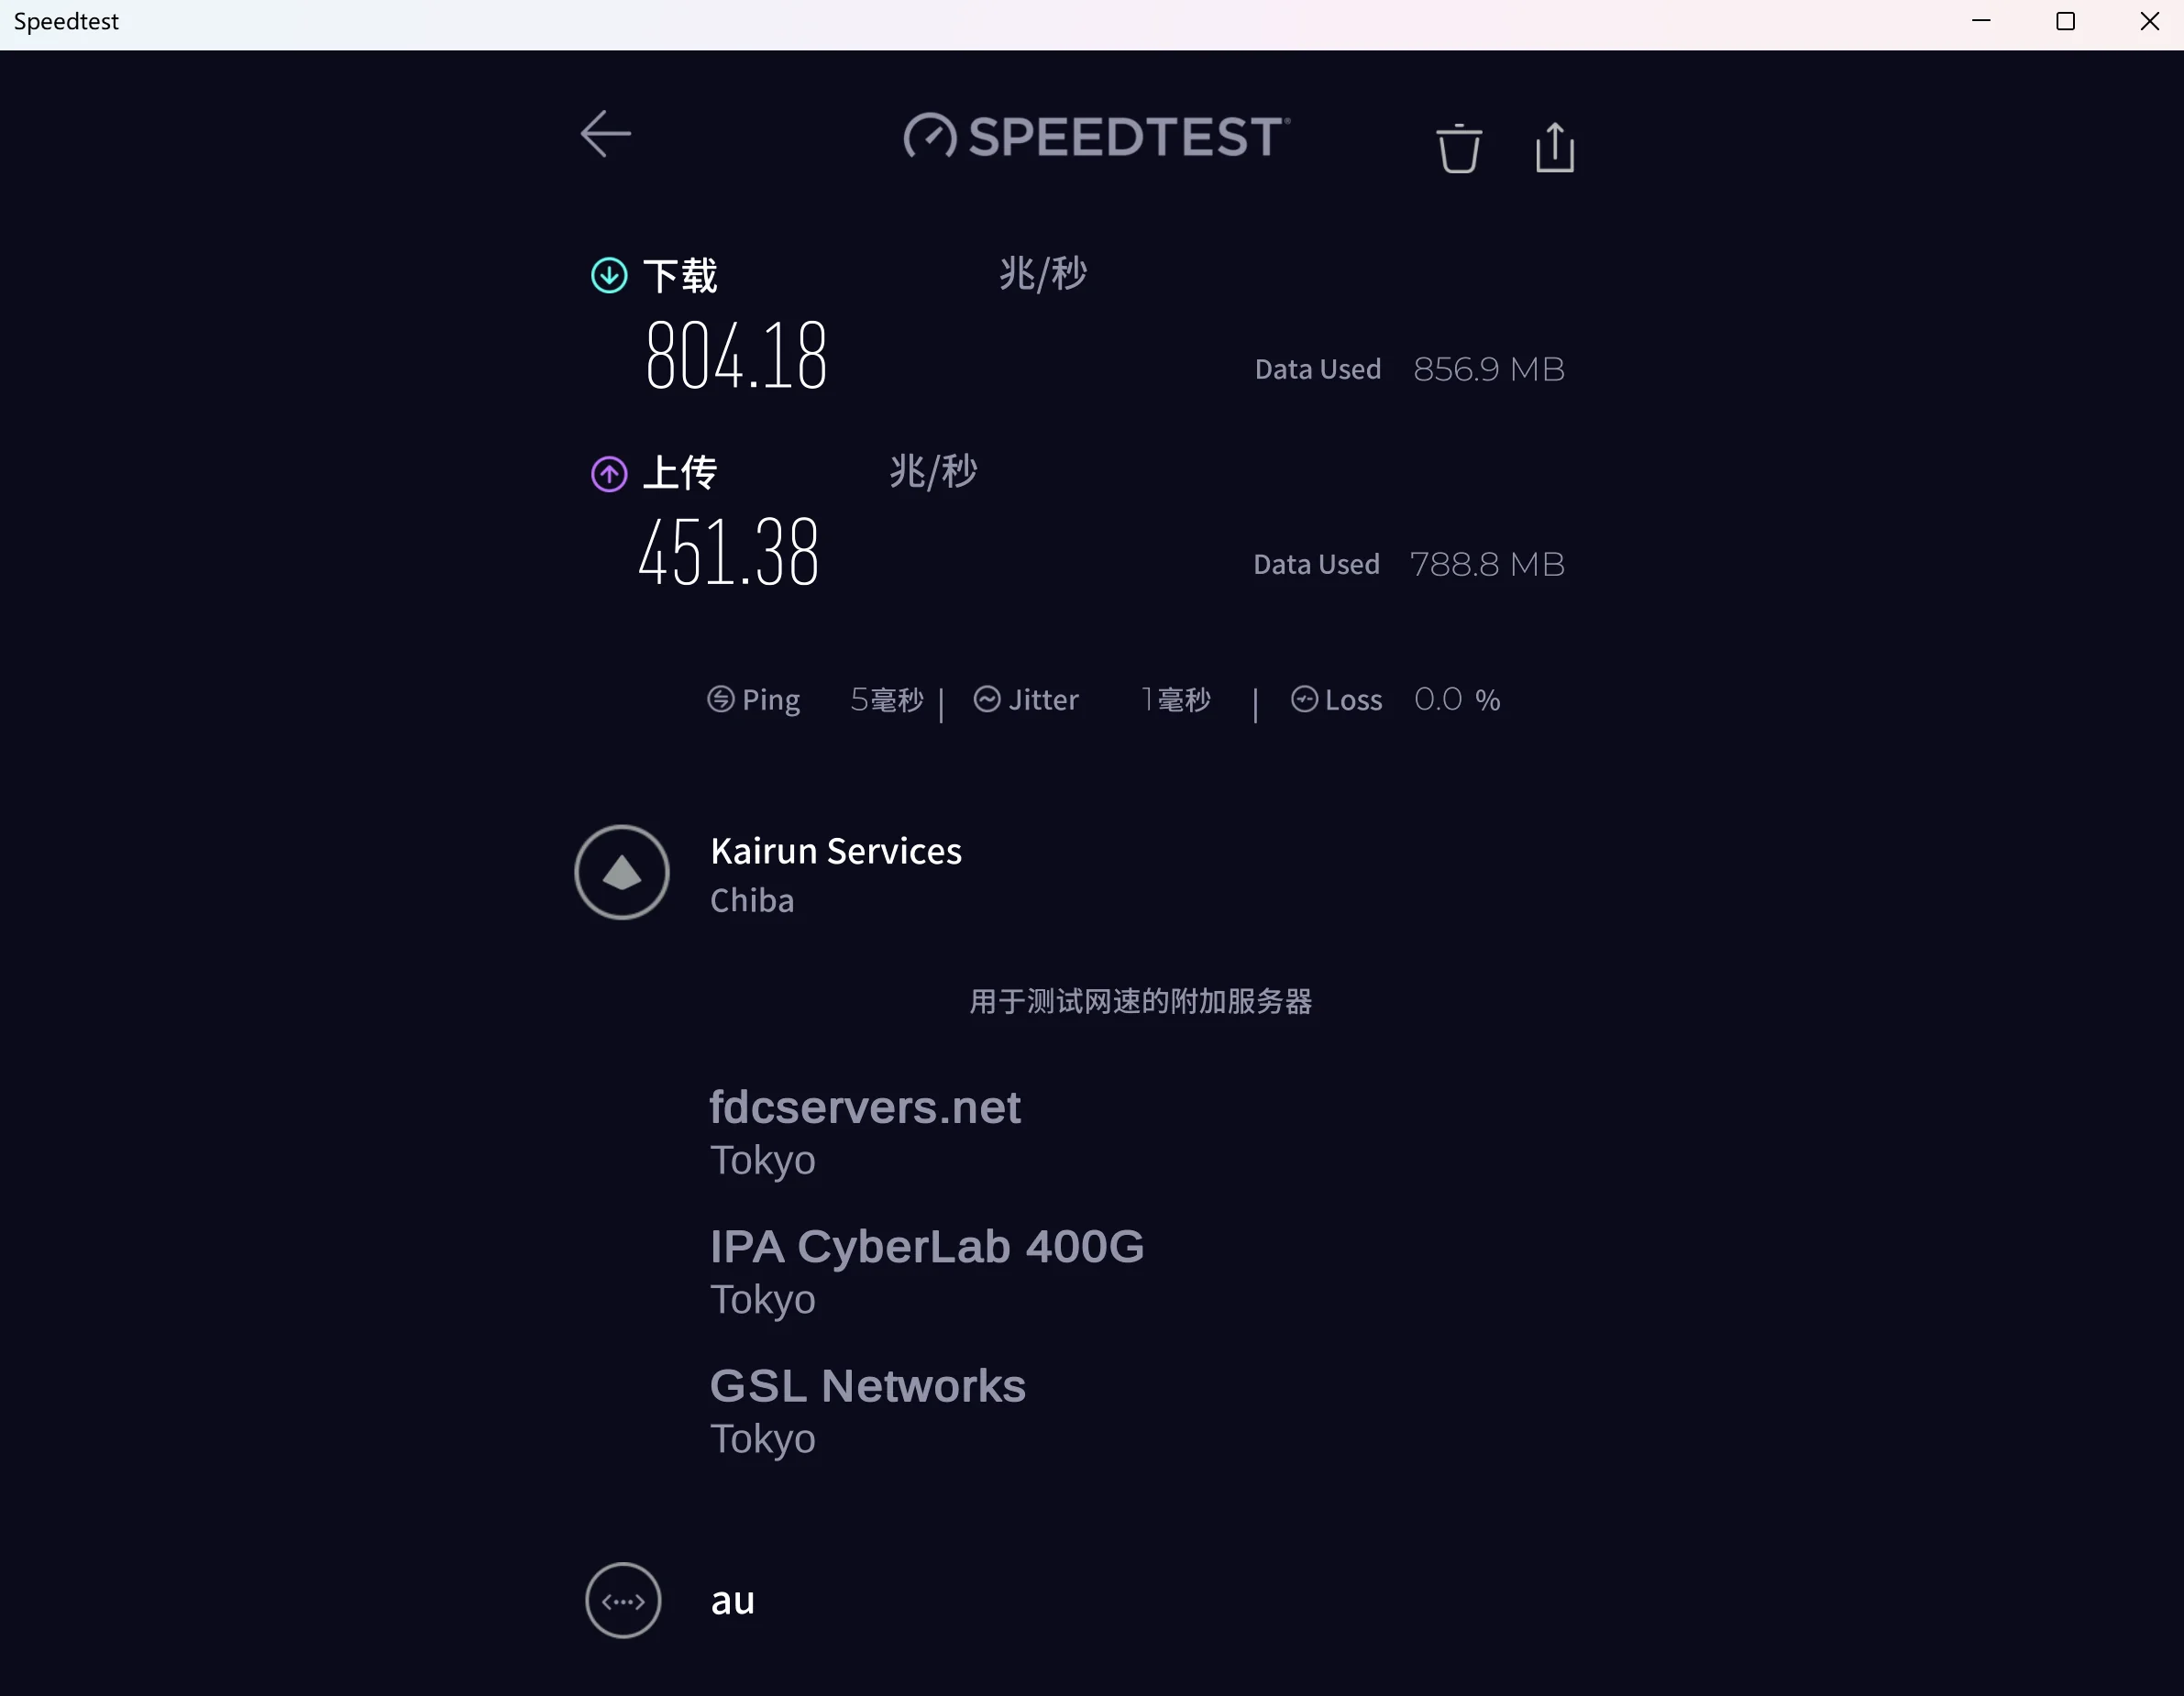The image size is (2184, 1696).
Task: Select the fdcservers.net Tokyo server
Action: (864, 1131)
